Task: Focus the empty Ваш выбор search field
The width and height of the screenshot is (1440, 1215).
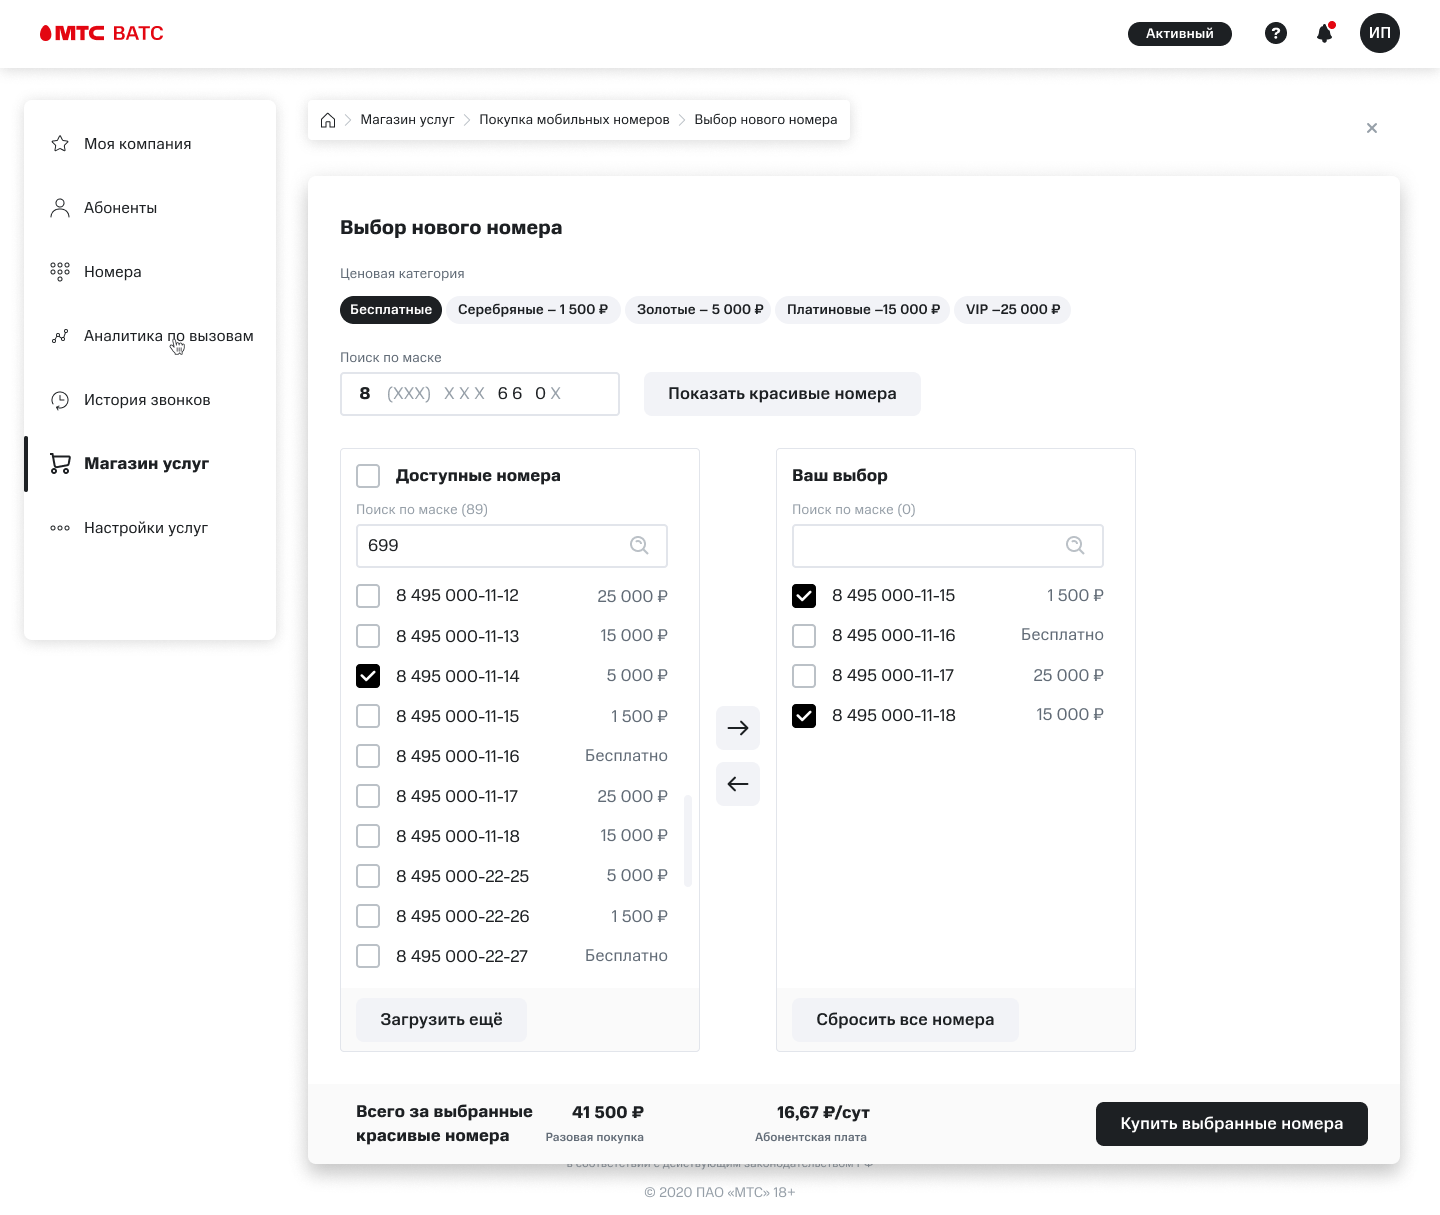Action: click(x=948, y=546)
